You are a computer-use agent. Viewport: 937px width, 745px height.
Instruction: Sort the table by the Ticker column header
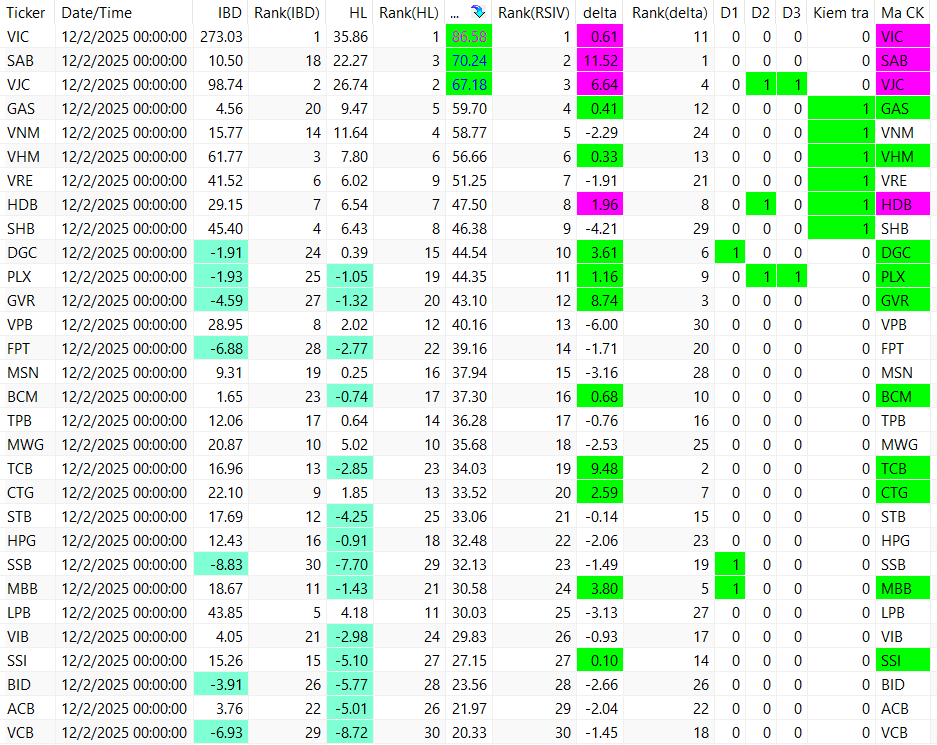[x=26, y=13]
